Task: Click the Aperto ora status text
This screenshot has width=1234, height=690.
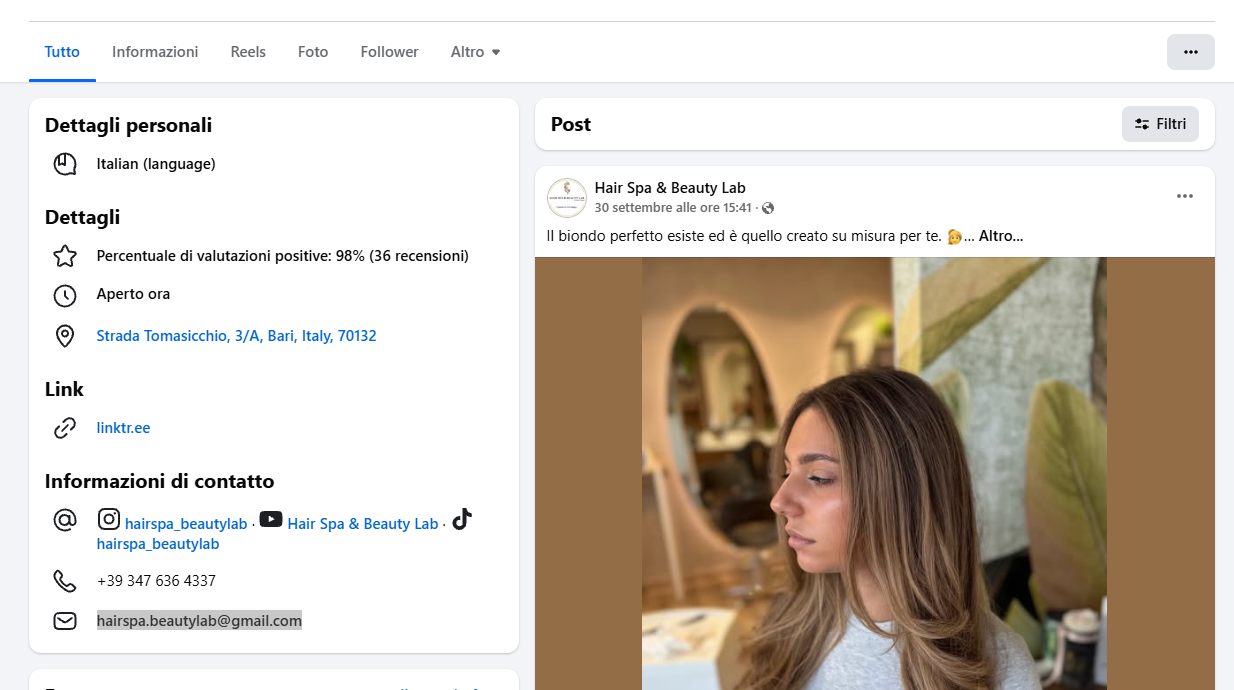Action: [134, 294]
